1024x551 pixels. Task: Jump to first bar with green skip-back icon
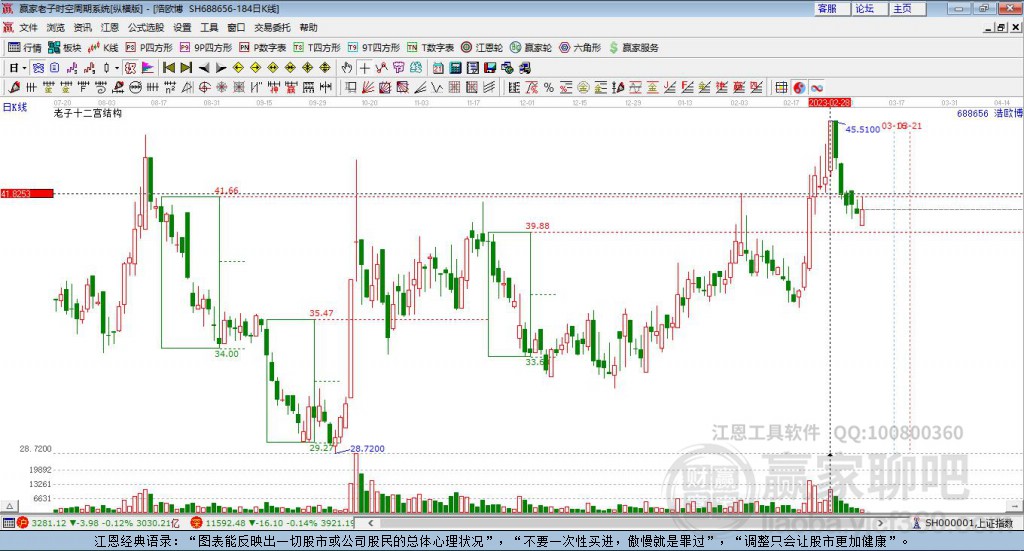(x=168, y=68)
